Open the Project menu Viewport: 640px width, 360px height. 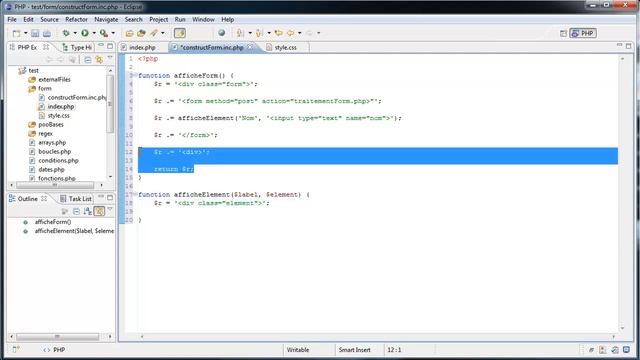coord(158,20)
